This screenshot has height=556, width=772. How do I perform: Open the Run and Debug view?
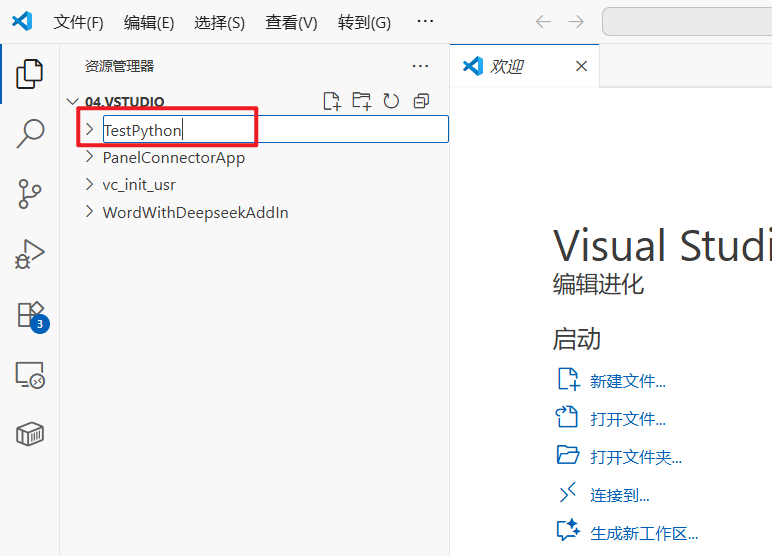(x=30, y=254)
